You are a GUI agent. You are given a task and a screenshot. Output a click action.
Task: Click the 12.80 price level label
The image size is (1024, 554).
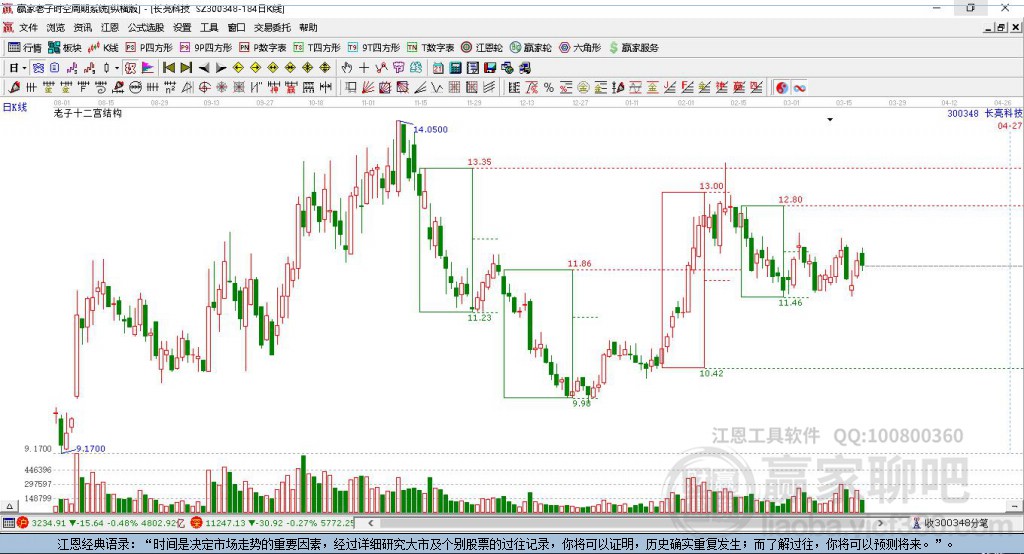[790, 200]
